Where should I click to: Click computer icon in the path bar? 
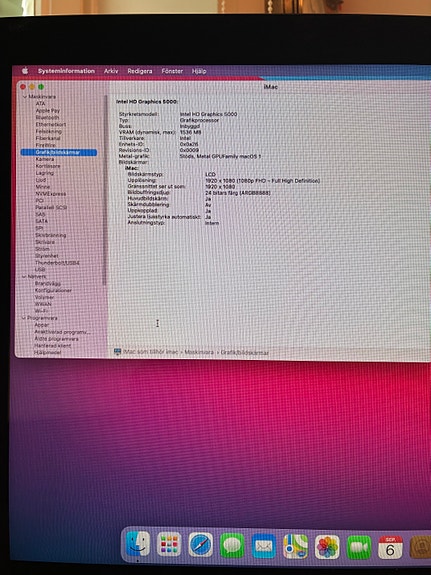[117, 351]
